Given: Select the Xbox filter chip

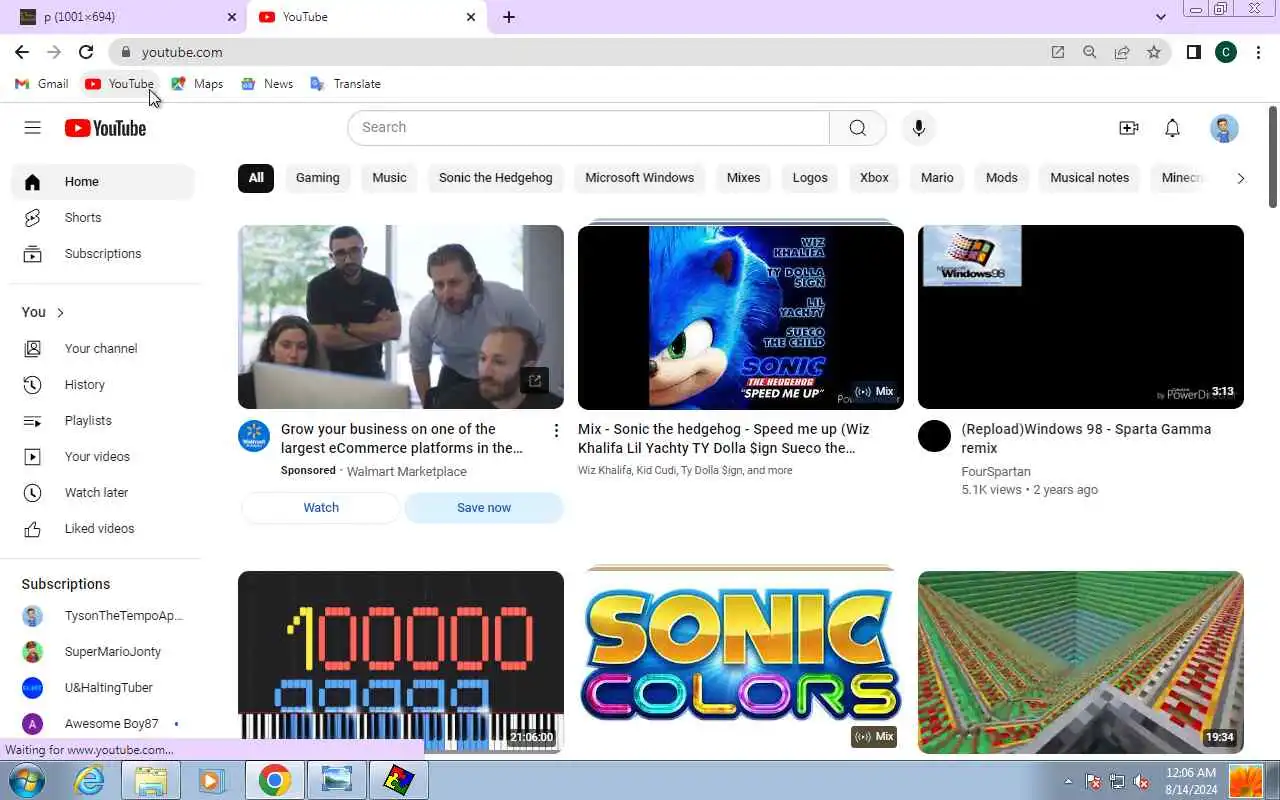Looking at the screenshot, I should pyautogui.click(x=874, y=178).
